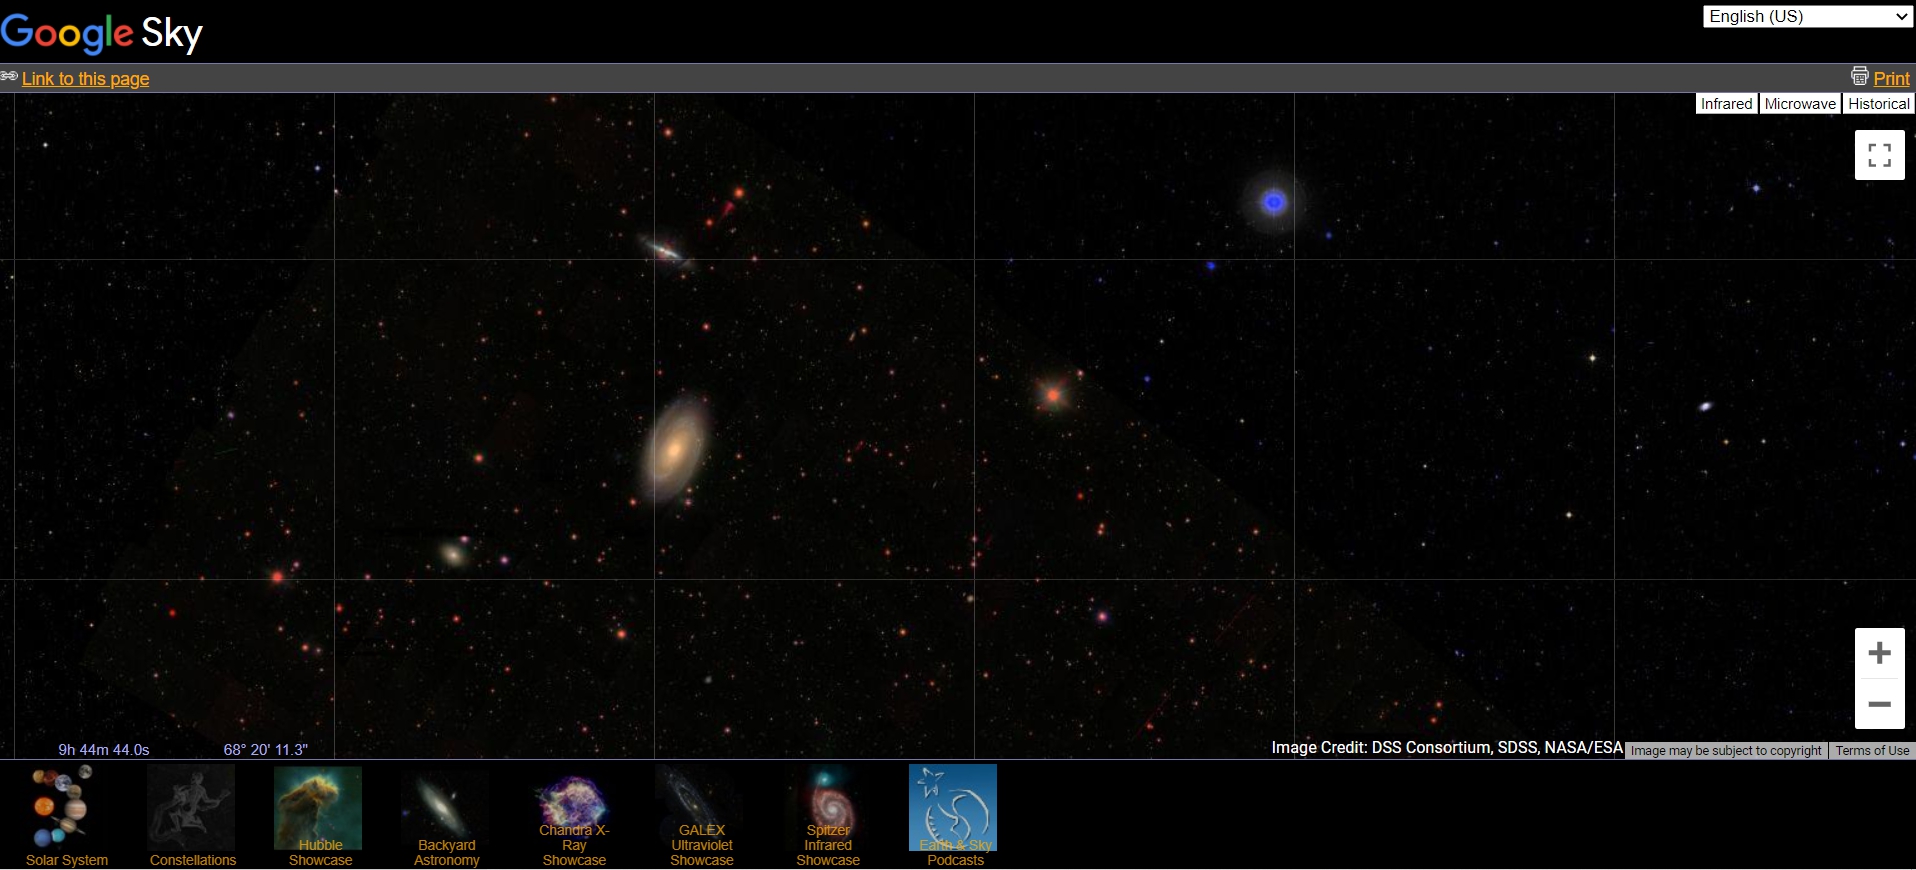Click the chain link icon

point(9,76)
